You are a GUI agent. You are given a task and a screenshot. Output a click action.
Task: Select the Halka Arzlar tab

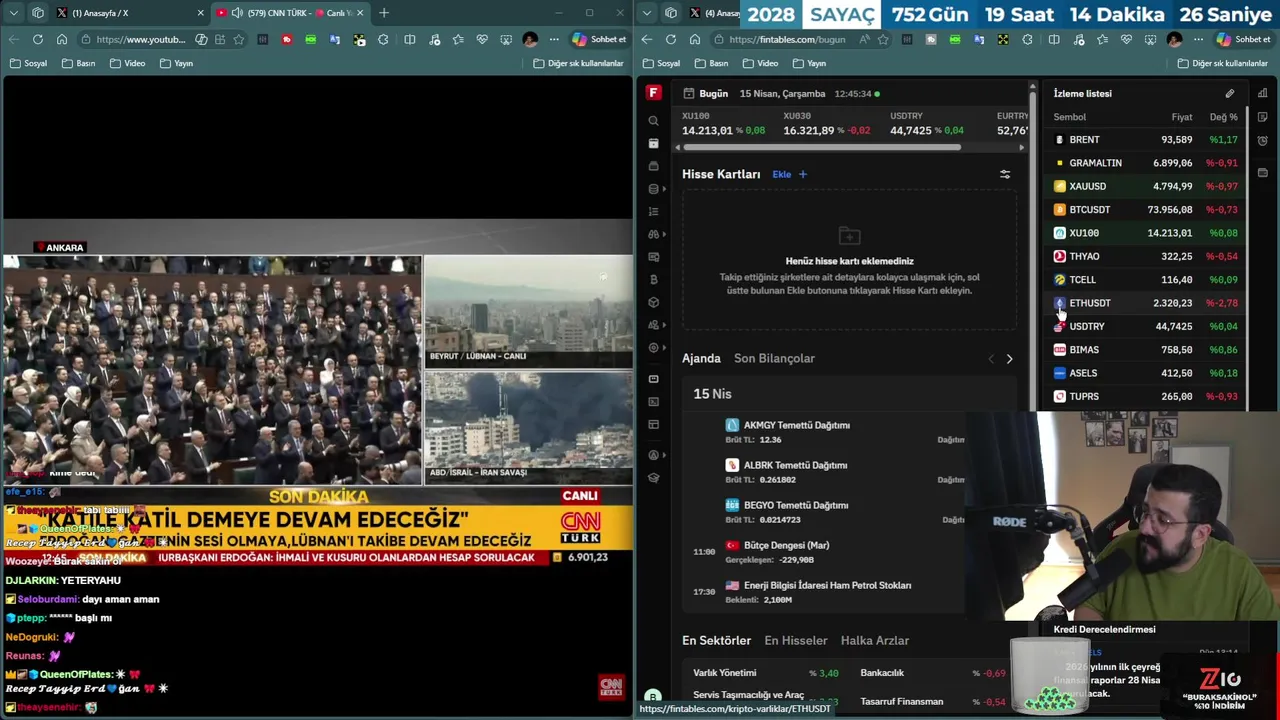875,640
